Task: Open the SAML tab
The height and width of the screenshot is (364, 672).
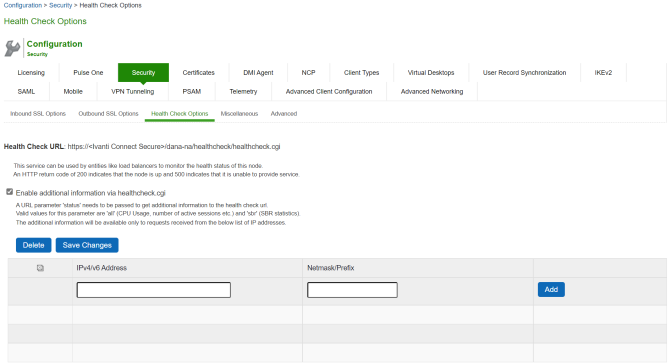Action: [x=26, y=91]
